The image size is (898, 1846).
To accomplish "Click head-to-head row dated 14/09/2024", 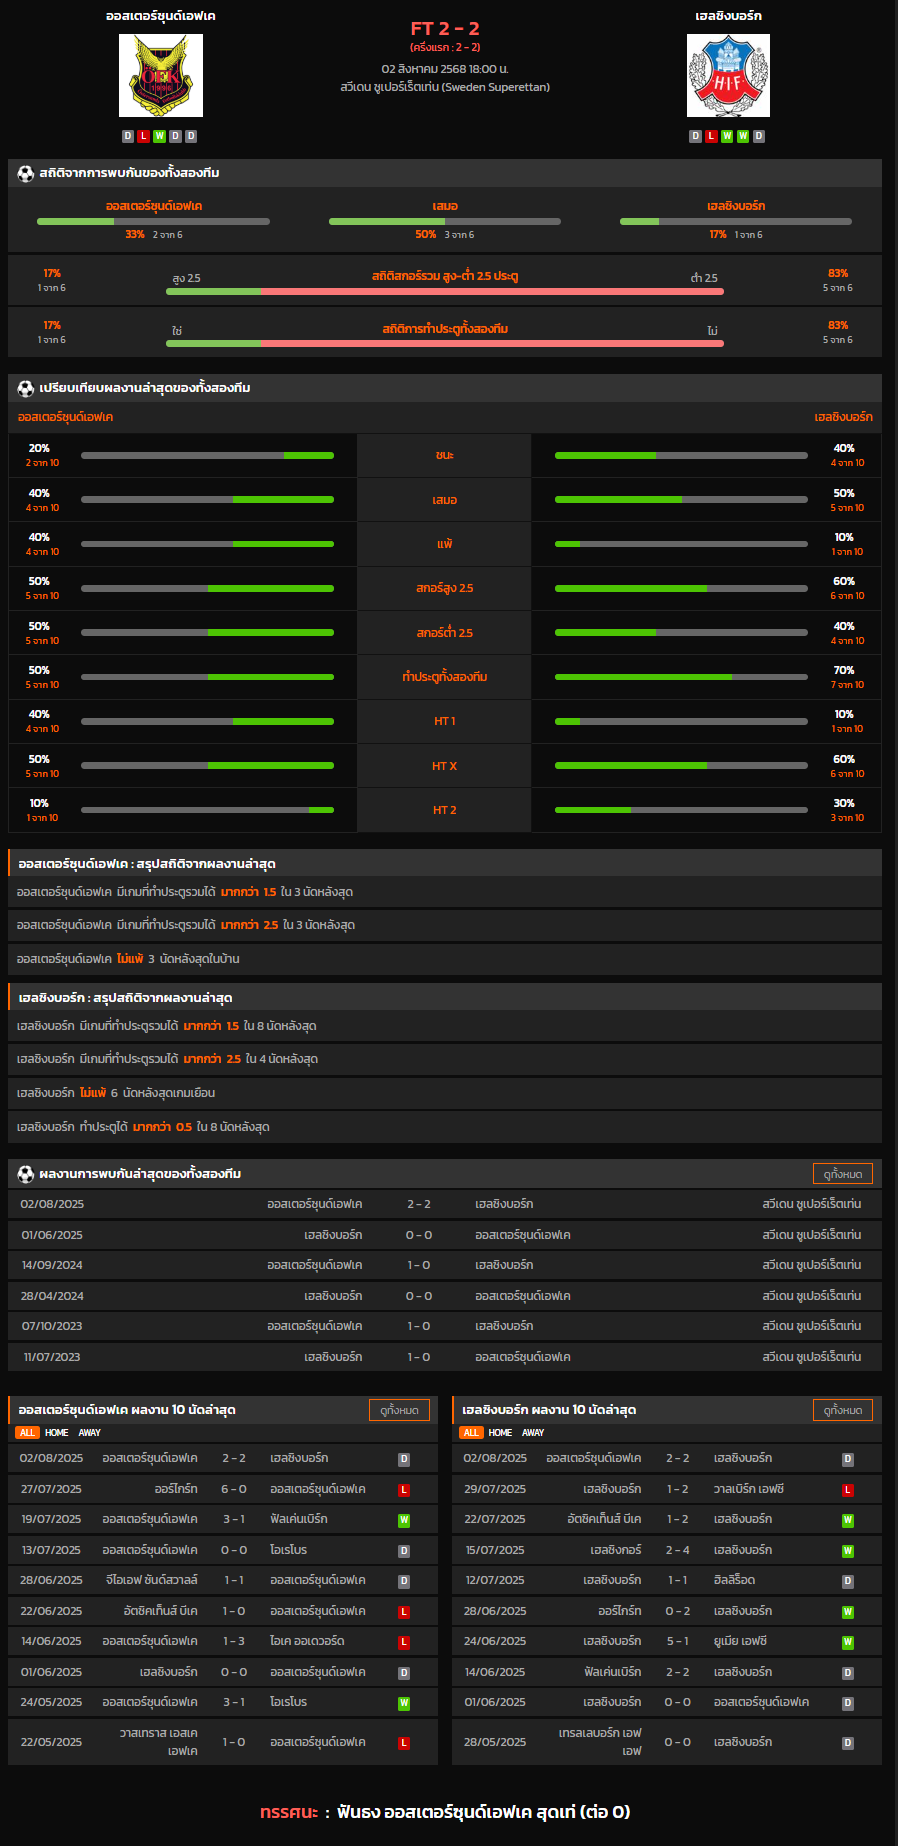I will (445, 1265).
